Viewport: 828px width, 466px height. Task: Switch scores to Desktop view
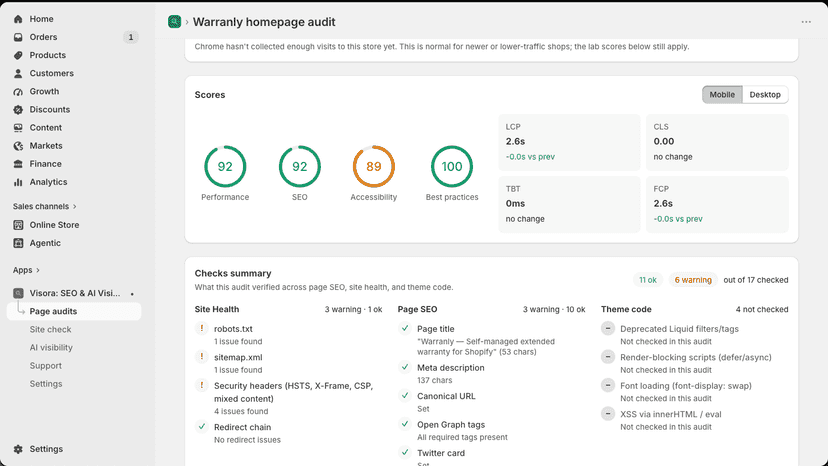pyautogui.click(x=765, y=95)
